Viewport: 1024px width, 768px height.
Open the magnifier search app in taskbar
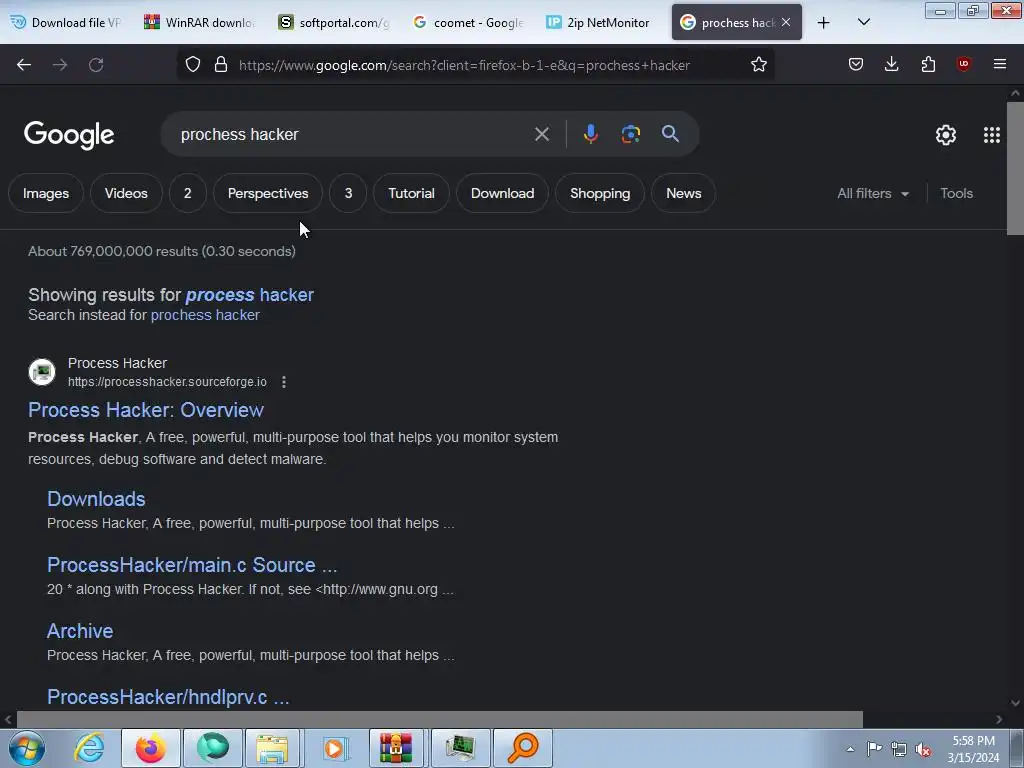coord(522,748)
